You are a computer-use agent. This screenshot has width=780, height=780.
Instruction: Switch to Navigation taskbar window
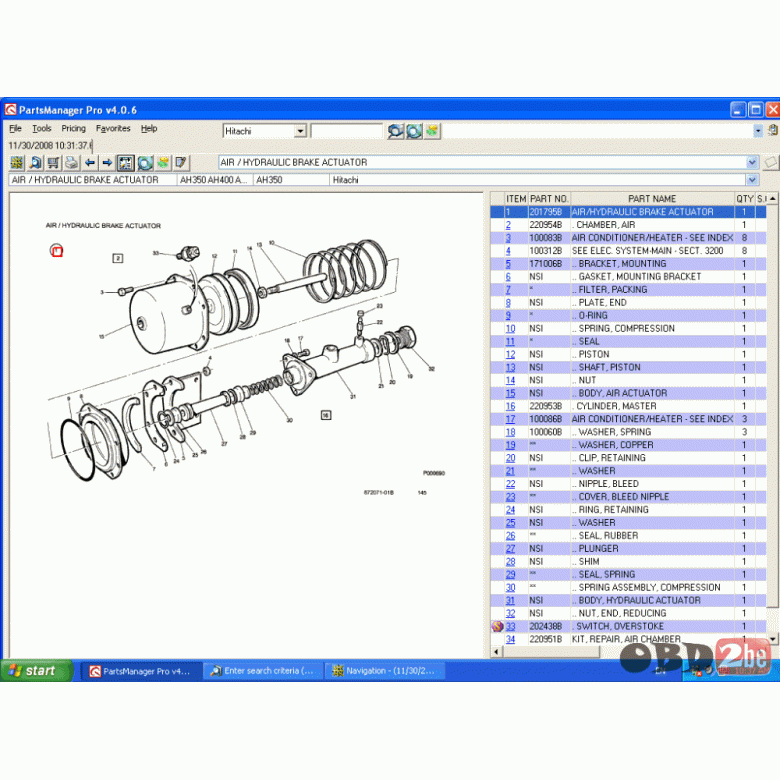point(385,671)
